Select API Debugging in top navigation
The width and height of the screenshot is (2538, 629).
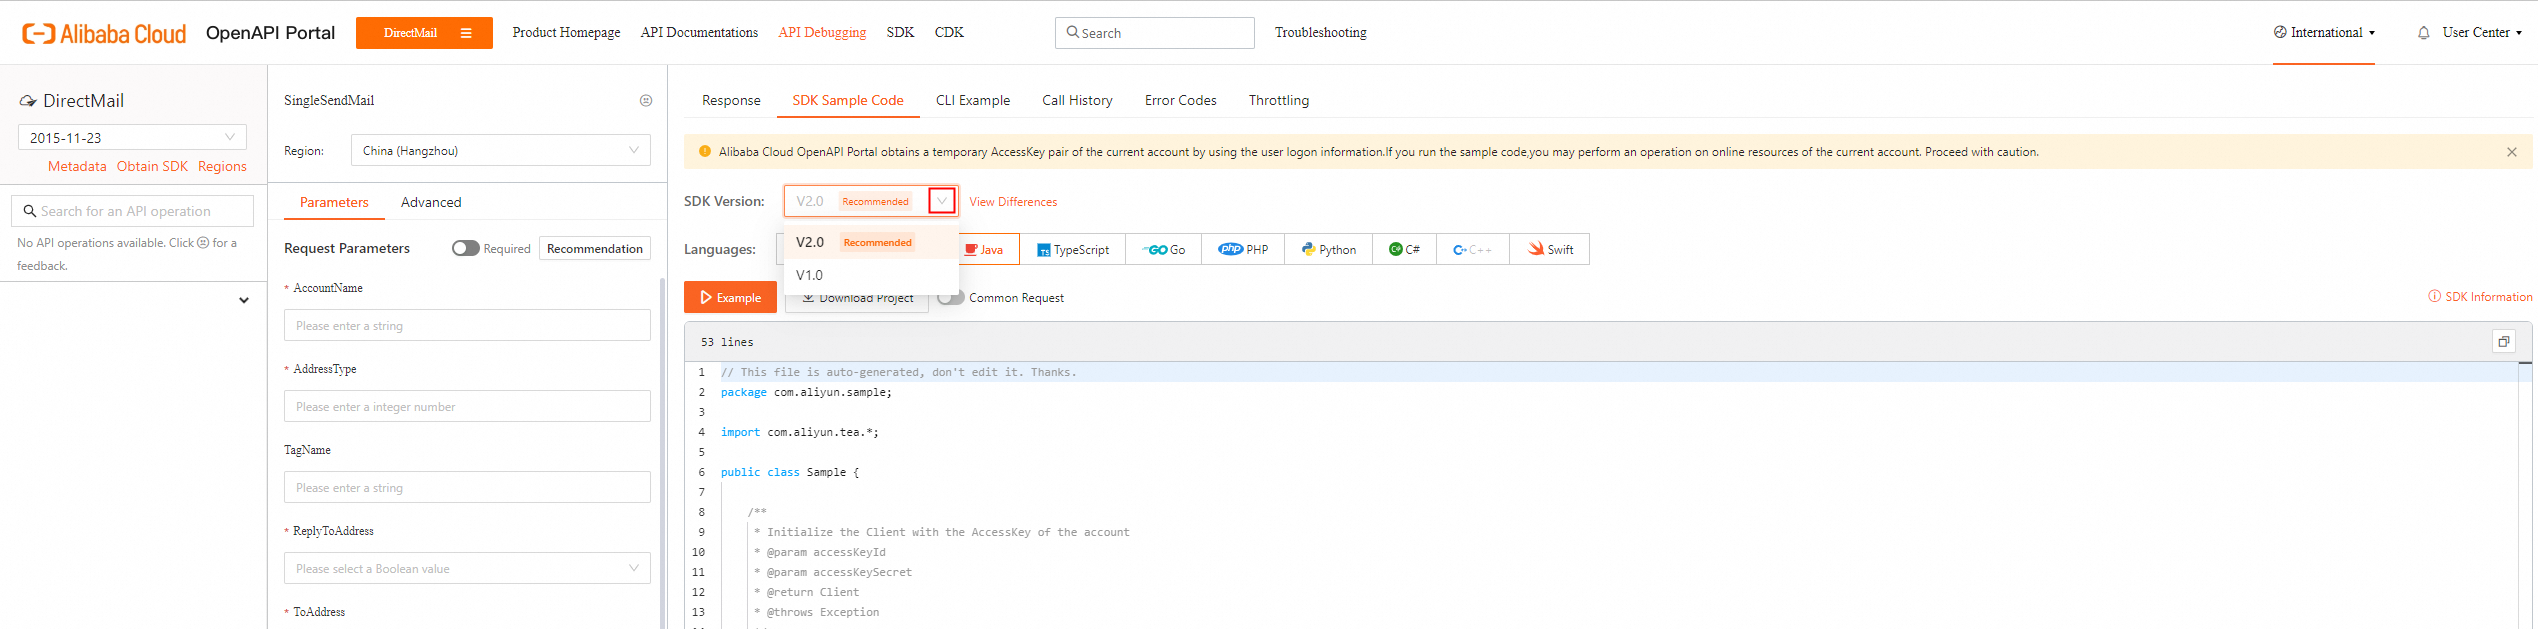(822, 33)
